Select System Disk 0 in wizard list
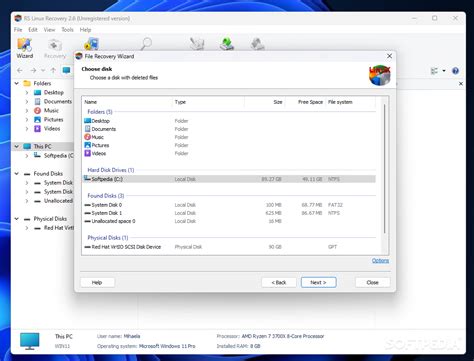The height and width of the screenshot is (361, 474). point(229,205)
